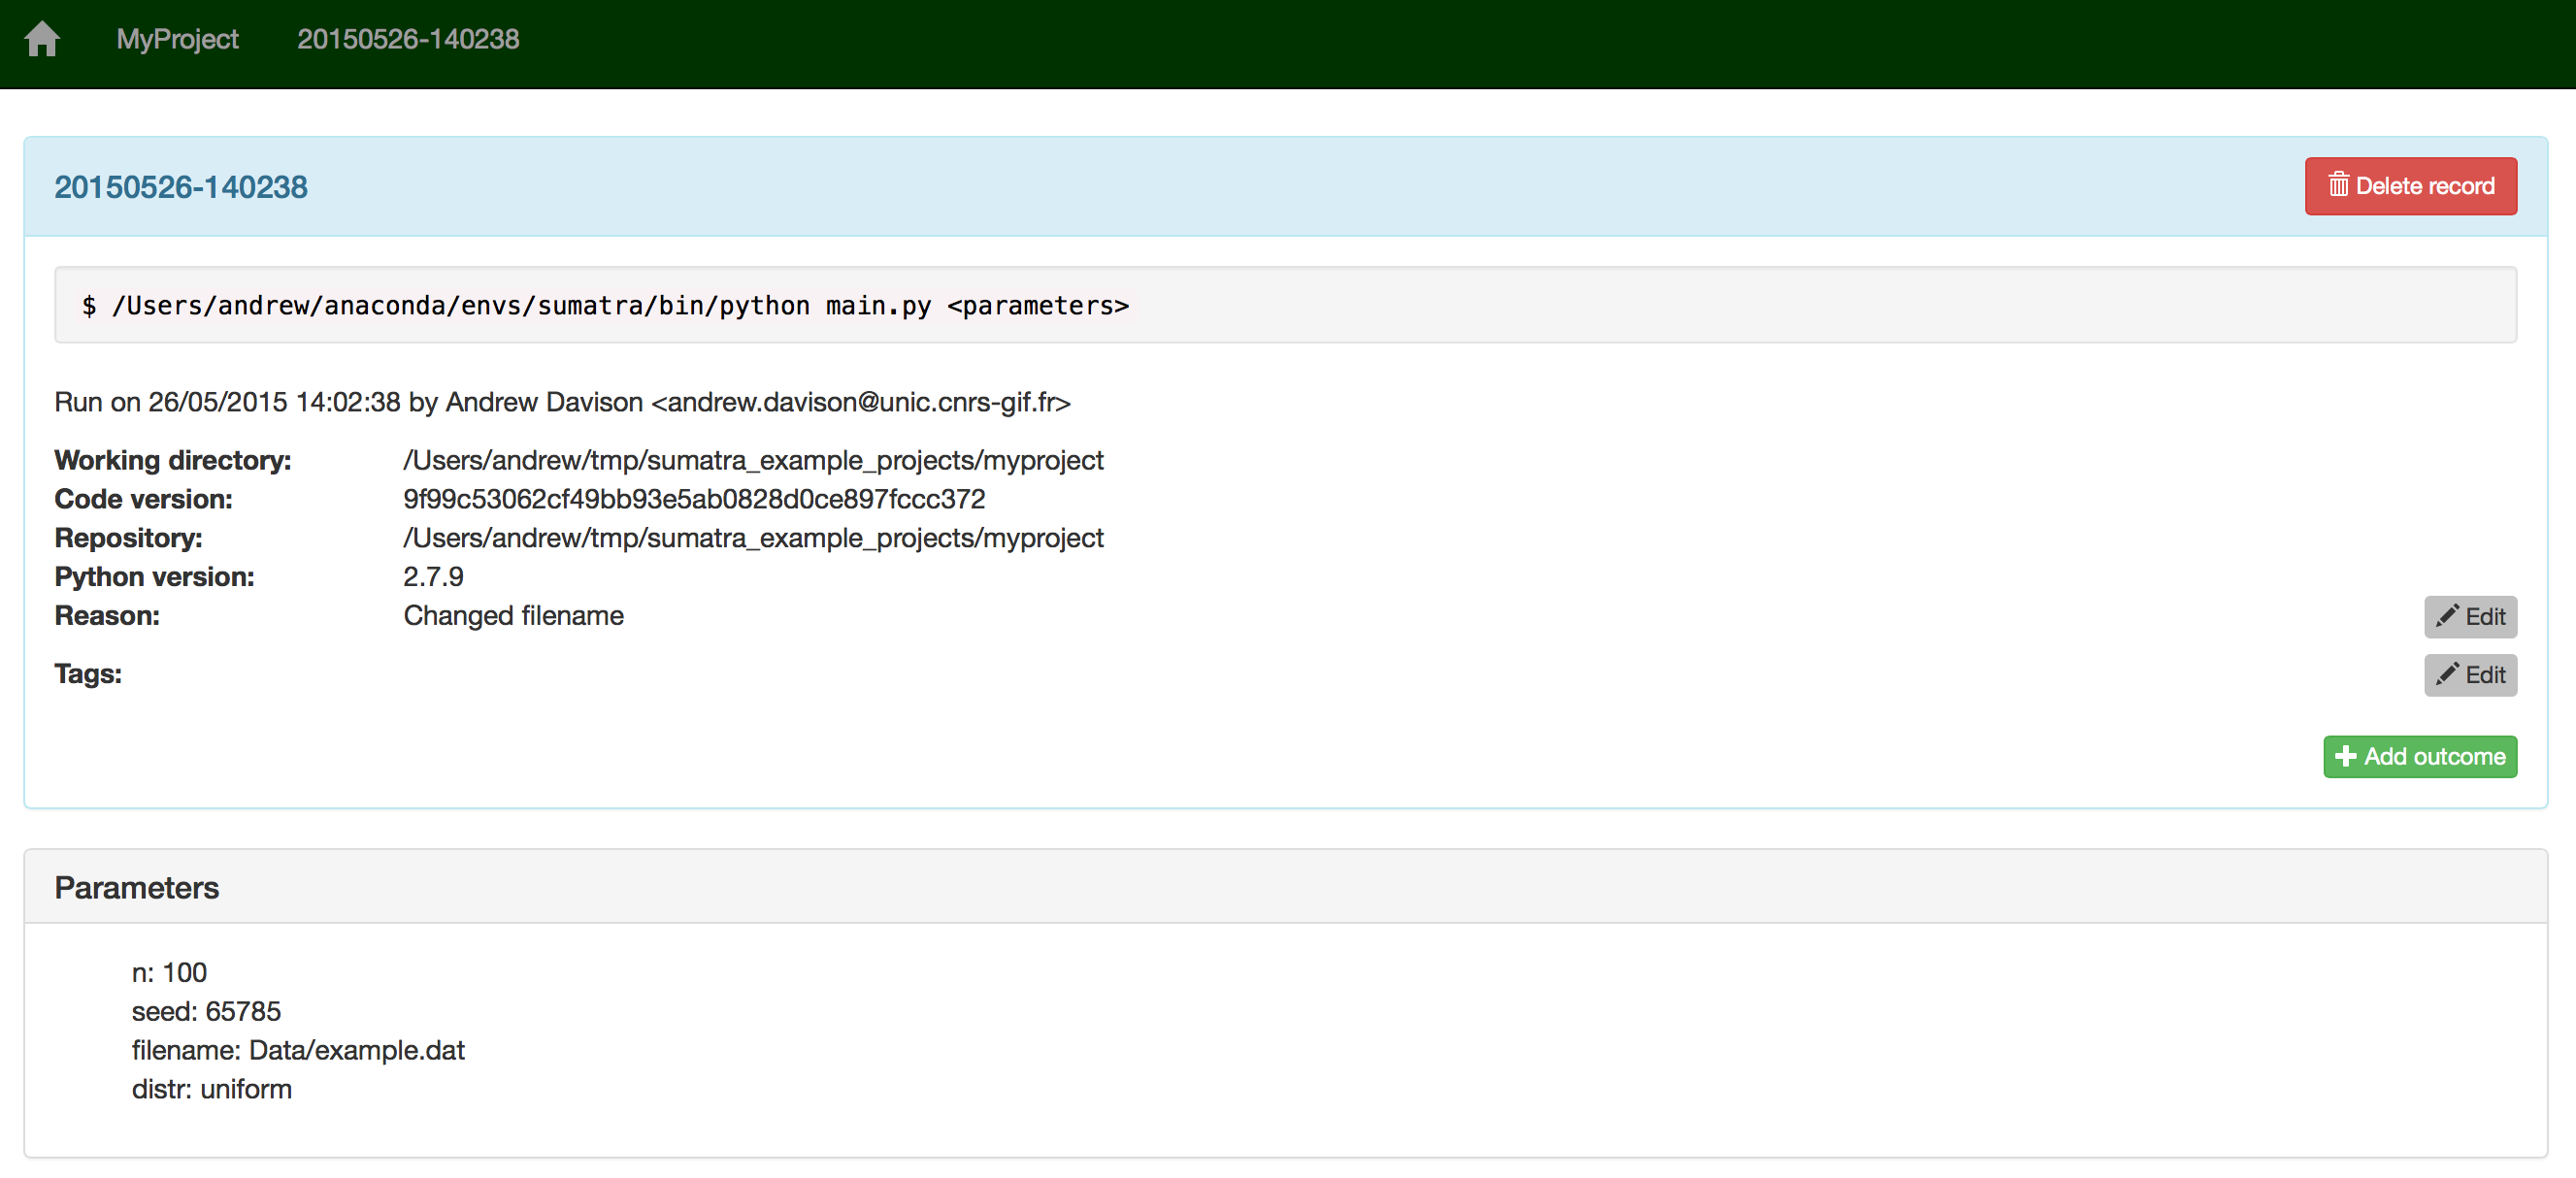Select the 'n: 100' parameter
Screen dimensions: 2576x1178
click(x=169, y=973)
